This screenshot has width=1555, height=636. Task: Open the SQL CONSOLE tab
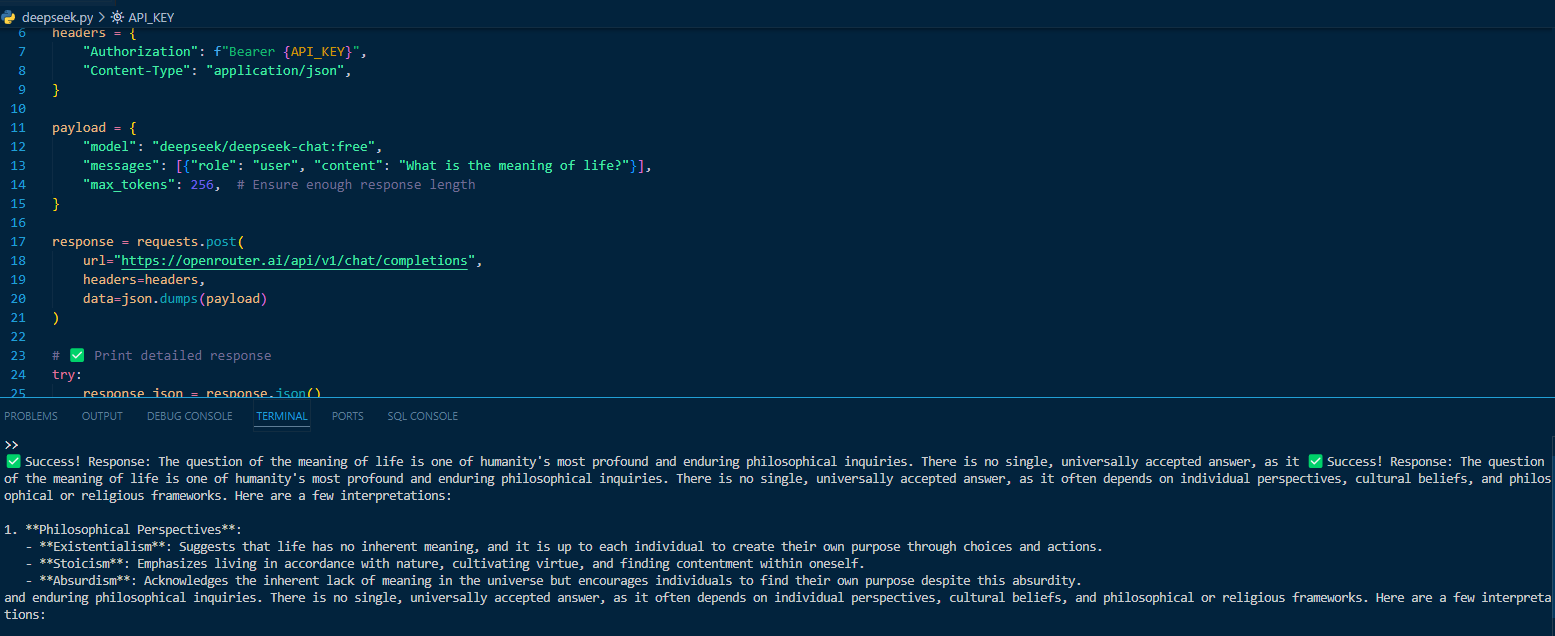tap(423, 416)
